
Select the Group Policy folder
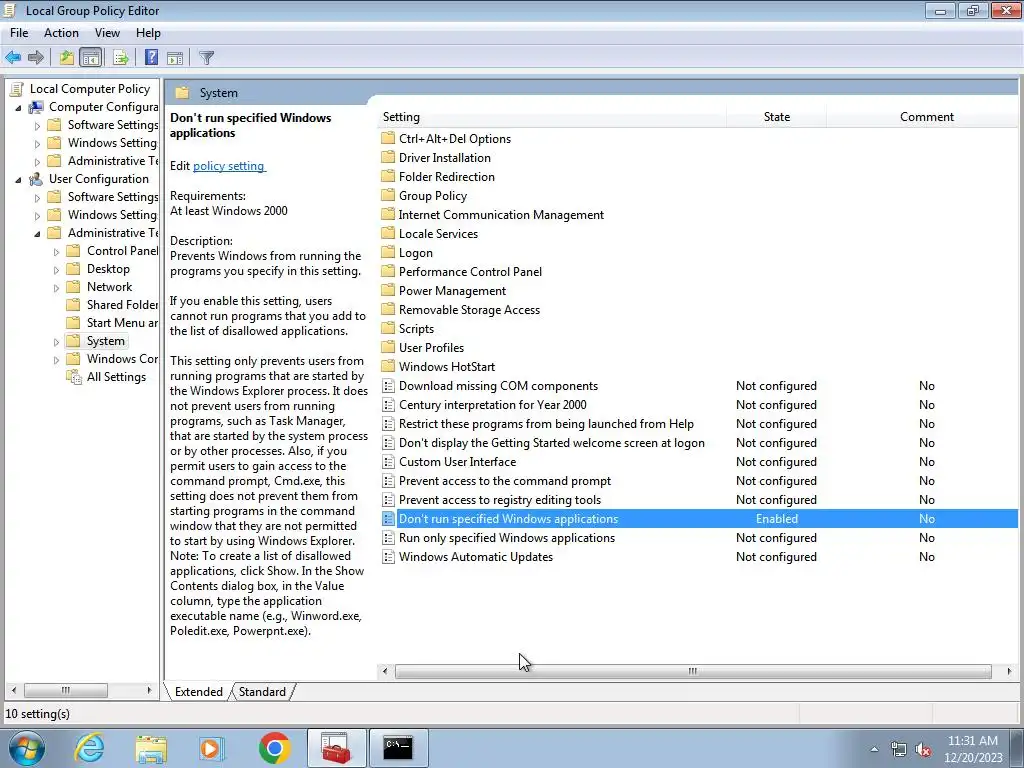432,195
